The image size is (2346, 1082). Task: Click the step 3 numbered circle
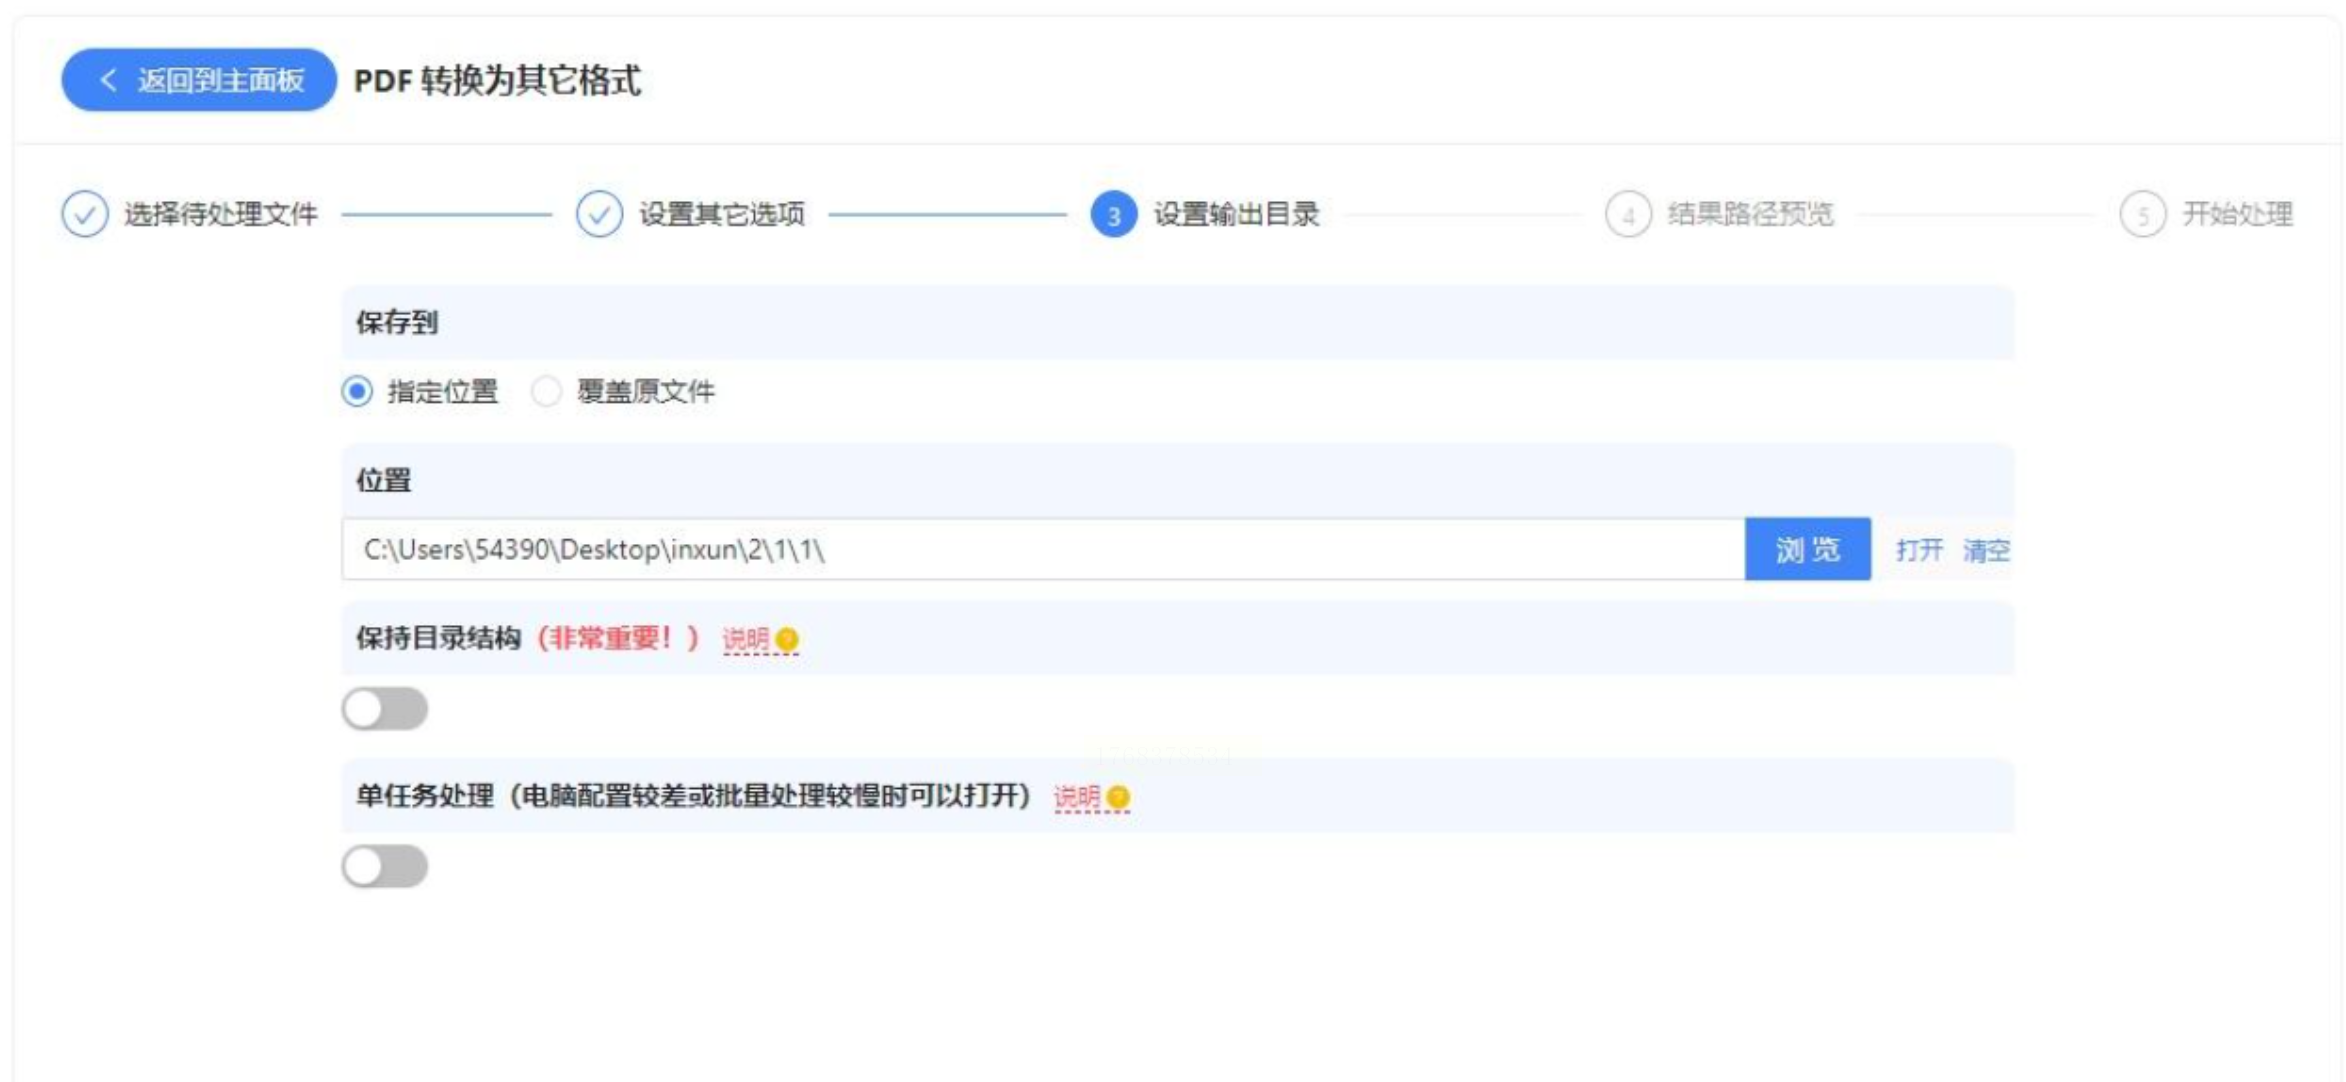coord(1113,214)
